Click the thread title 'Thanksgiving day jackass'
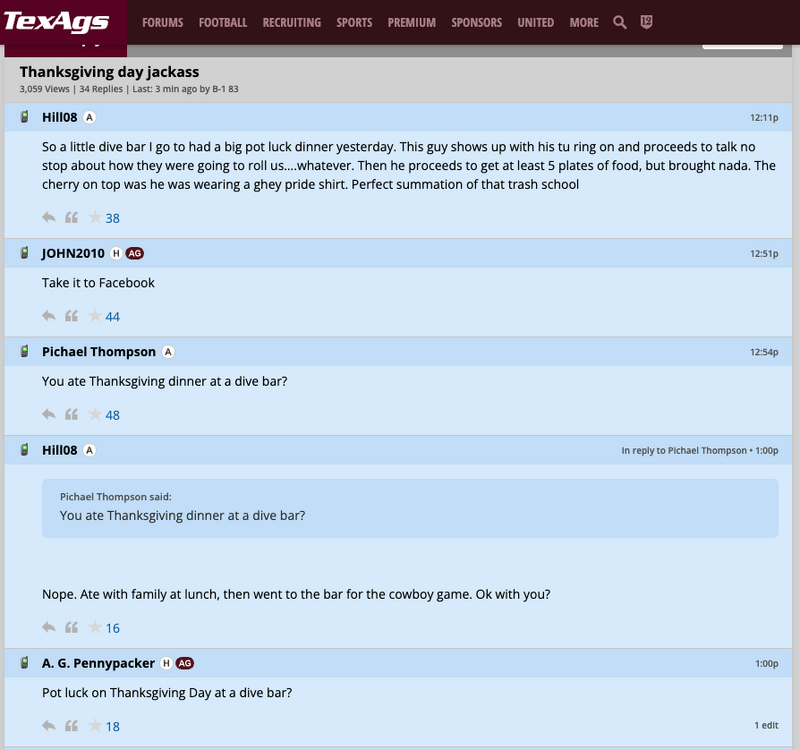 pyautogui.click(x=108, y=71)
